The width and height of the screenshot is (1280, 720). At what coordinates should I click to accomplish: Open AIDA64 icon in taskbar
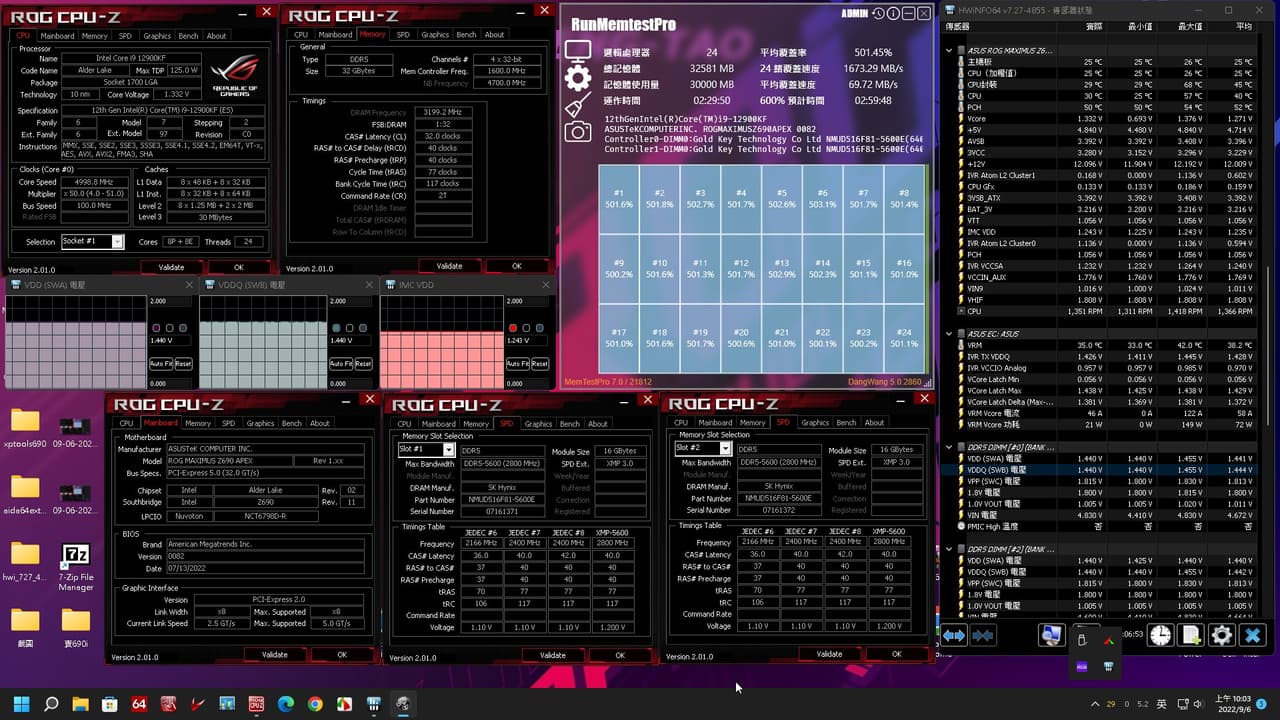[139, 704]
